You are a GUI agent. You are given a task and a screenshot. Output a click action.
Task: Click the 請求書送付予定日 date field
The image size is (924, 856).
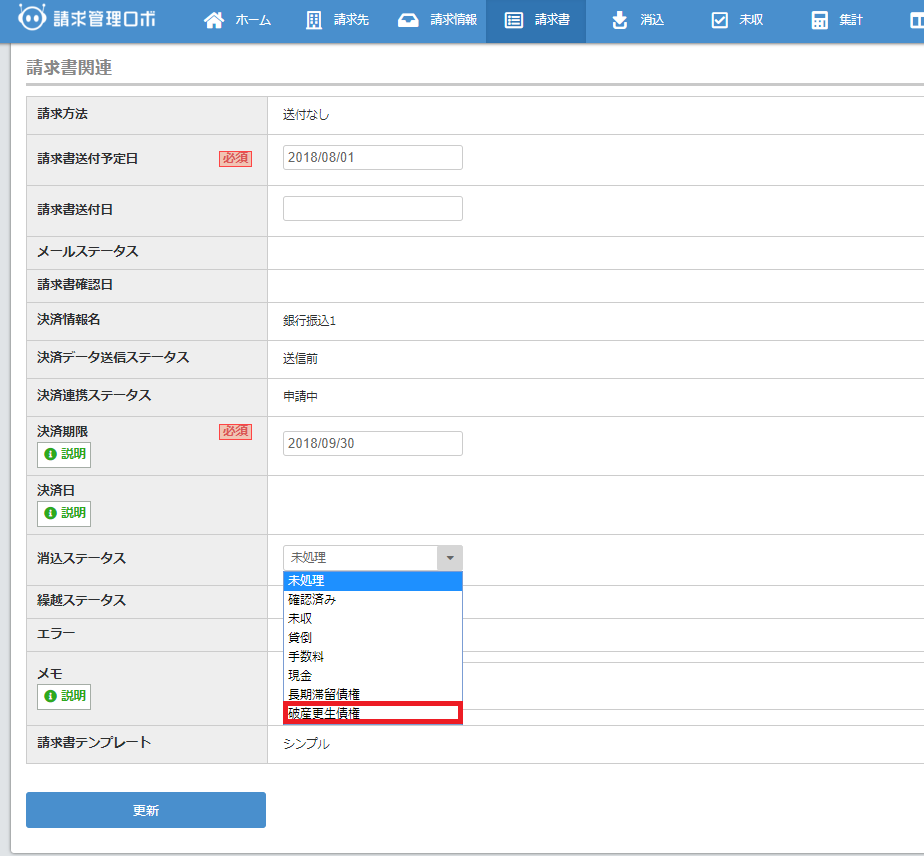pyautogui.click(x=372, y=158)
